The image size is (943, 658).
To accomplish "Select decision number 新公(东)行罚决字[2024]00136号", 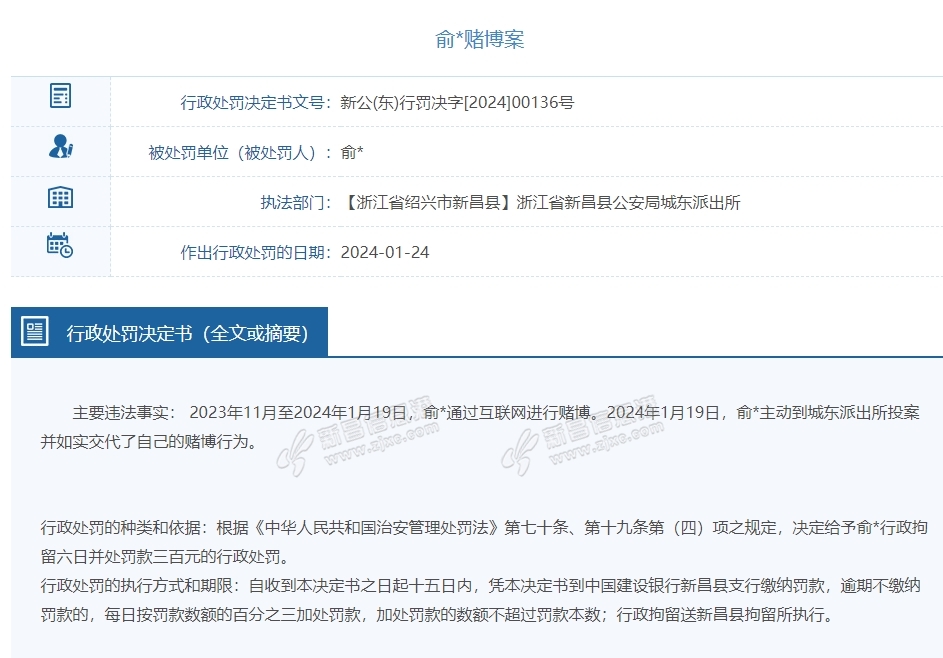I will 457,102.
